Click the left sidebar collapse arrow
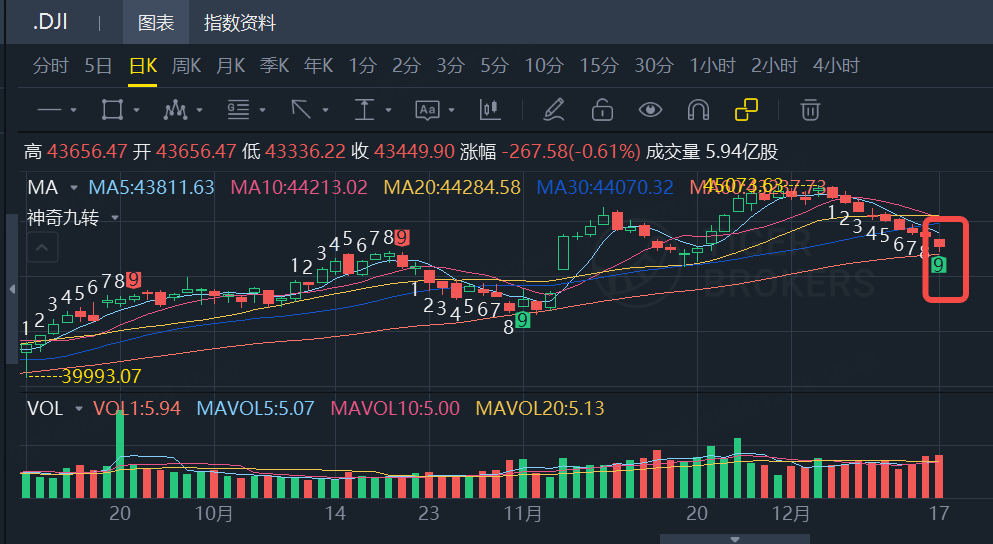The height and width of the screenshot is (544, 993). pos(11,289)
